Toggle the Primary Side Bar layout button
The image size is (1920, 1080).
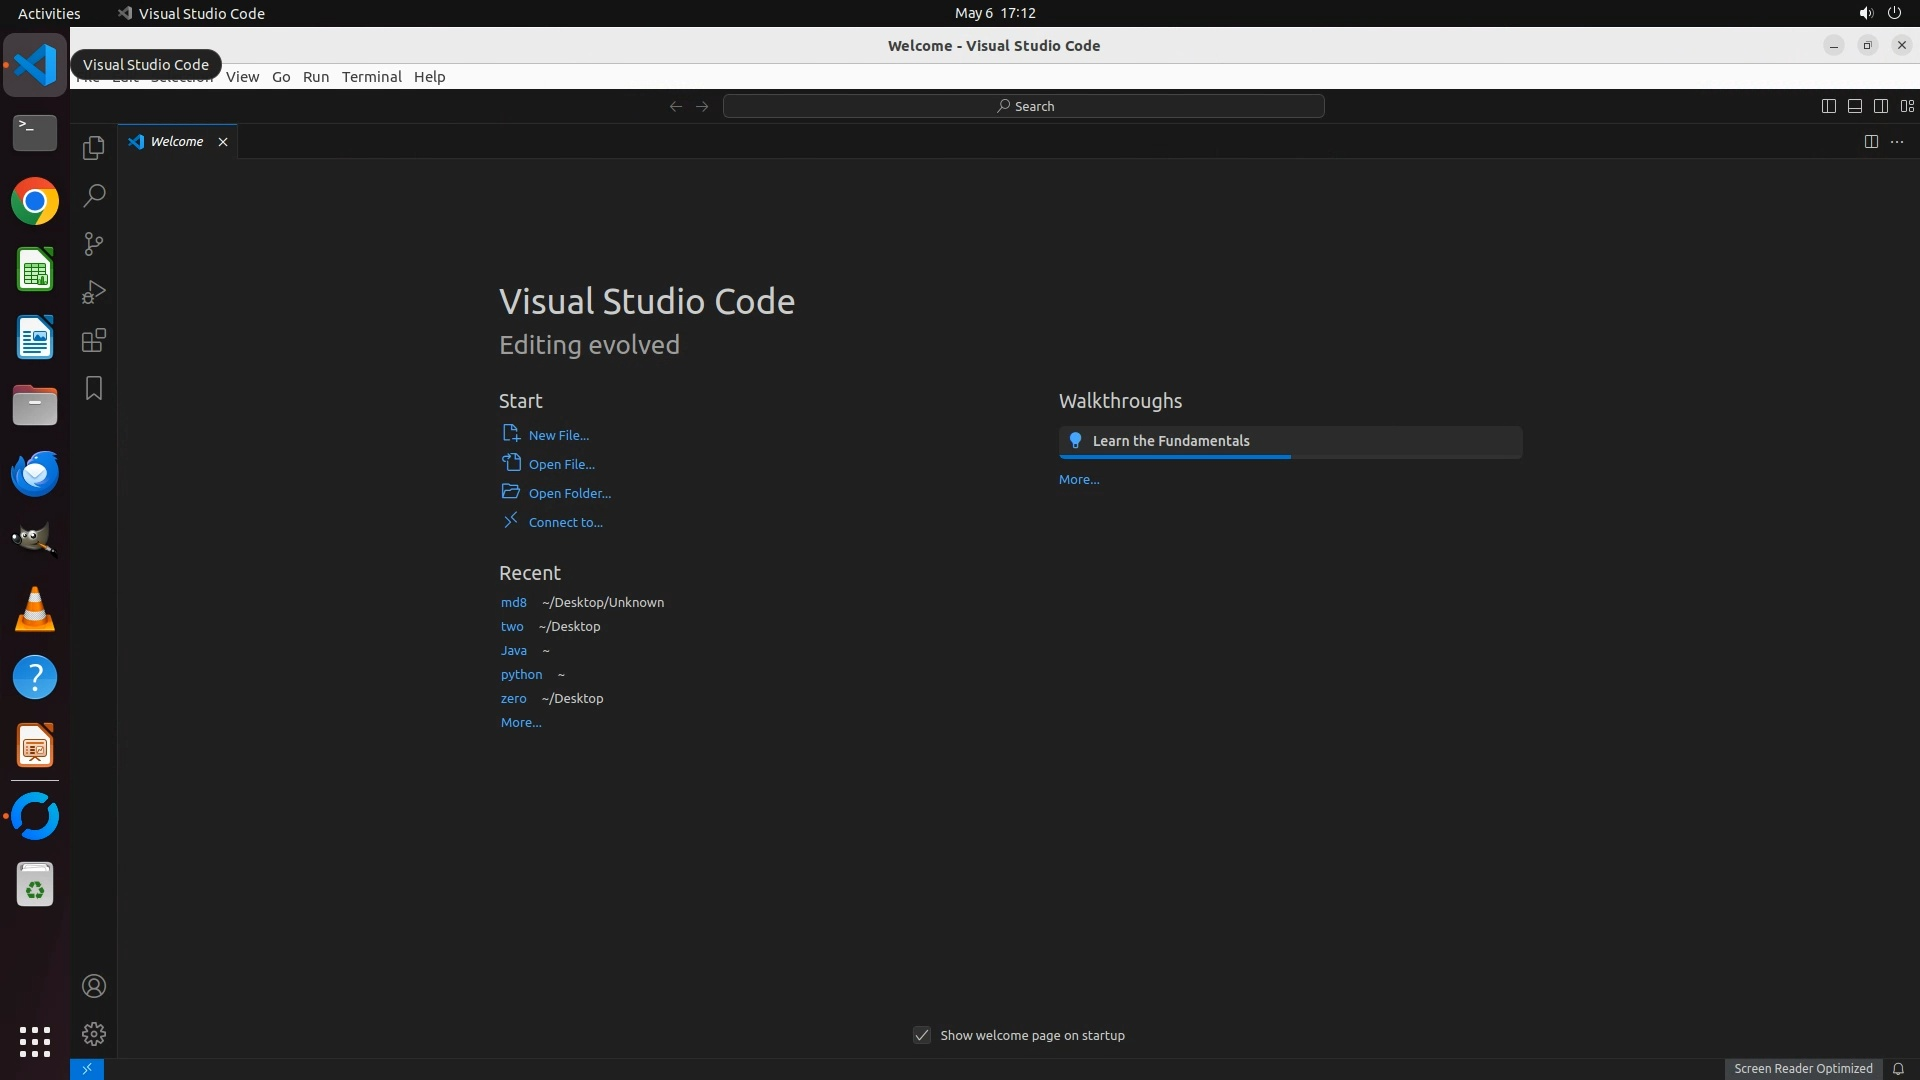[1828, 106]
